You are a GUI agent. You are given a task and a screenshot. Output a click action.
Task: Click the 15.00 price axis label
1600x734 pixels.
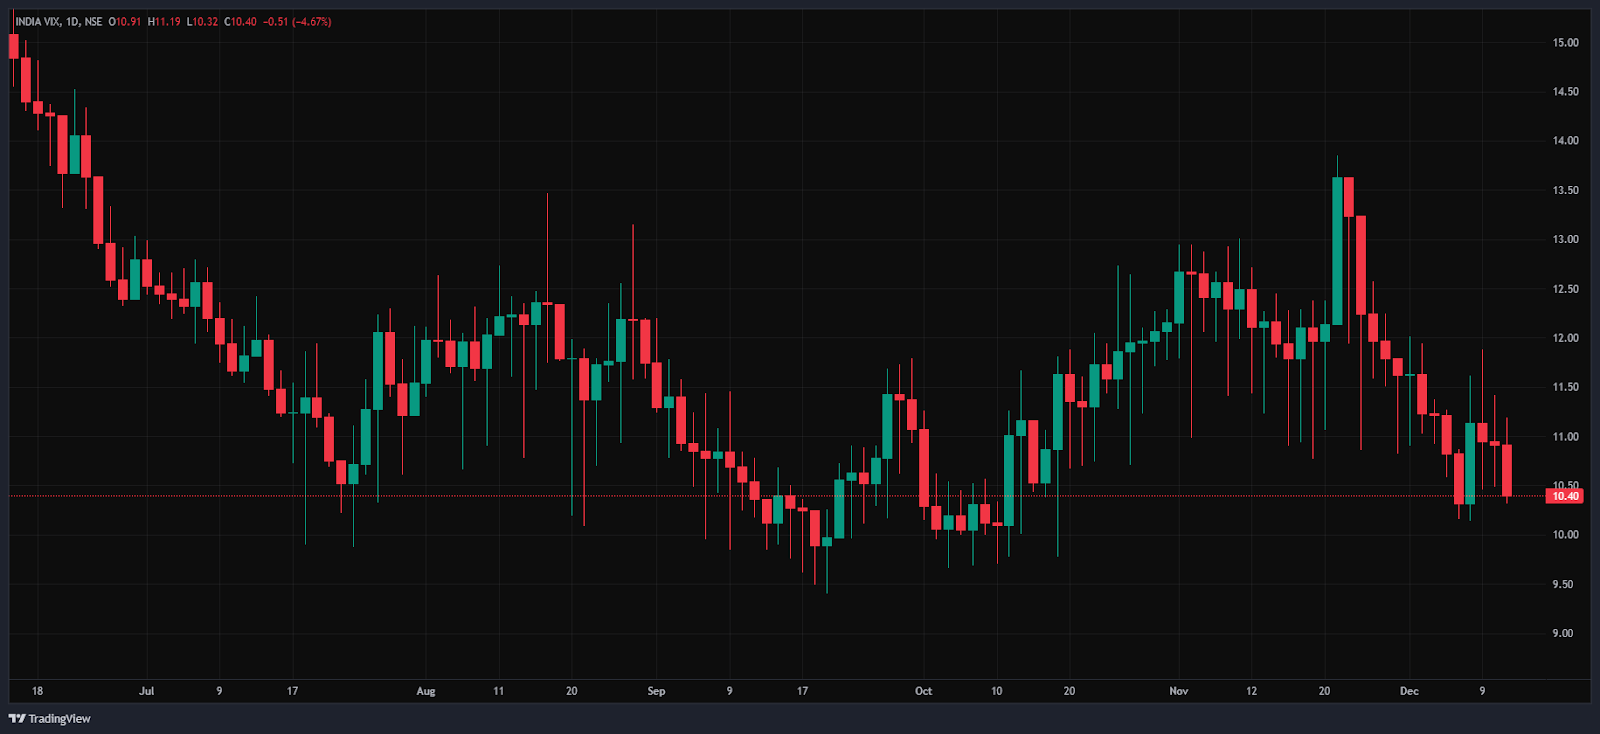(1565, 43)
